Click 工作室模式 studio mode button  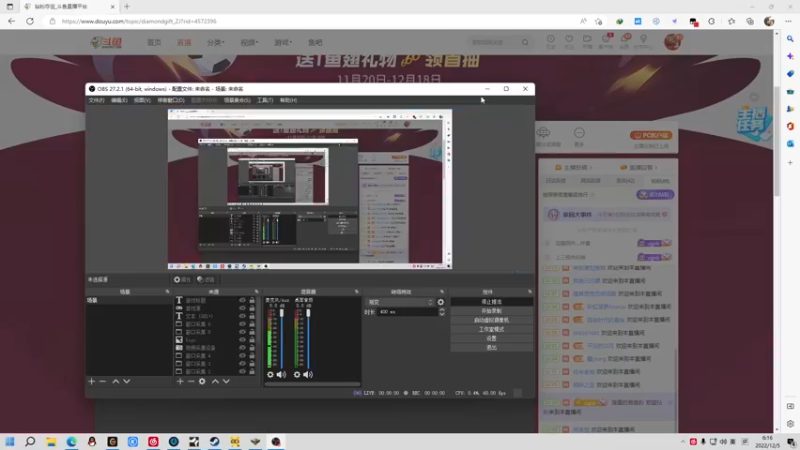click(492, 330)
